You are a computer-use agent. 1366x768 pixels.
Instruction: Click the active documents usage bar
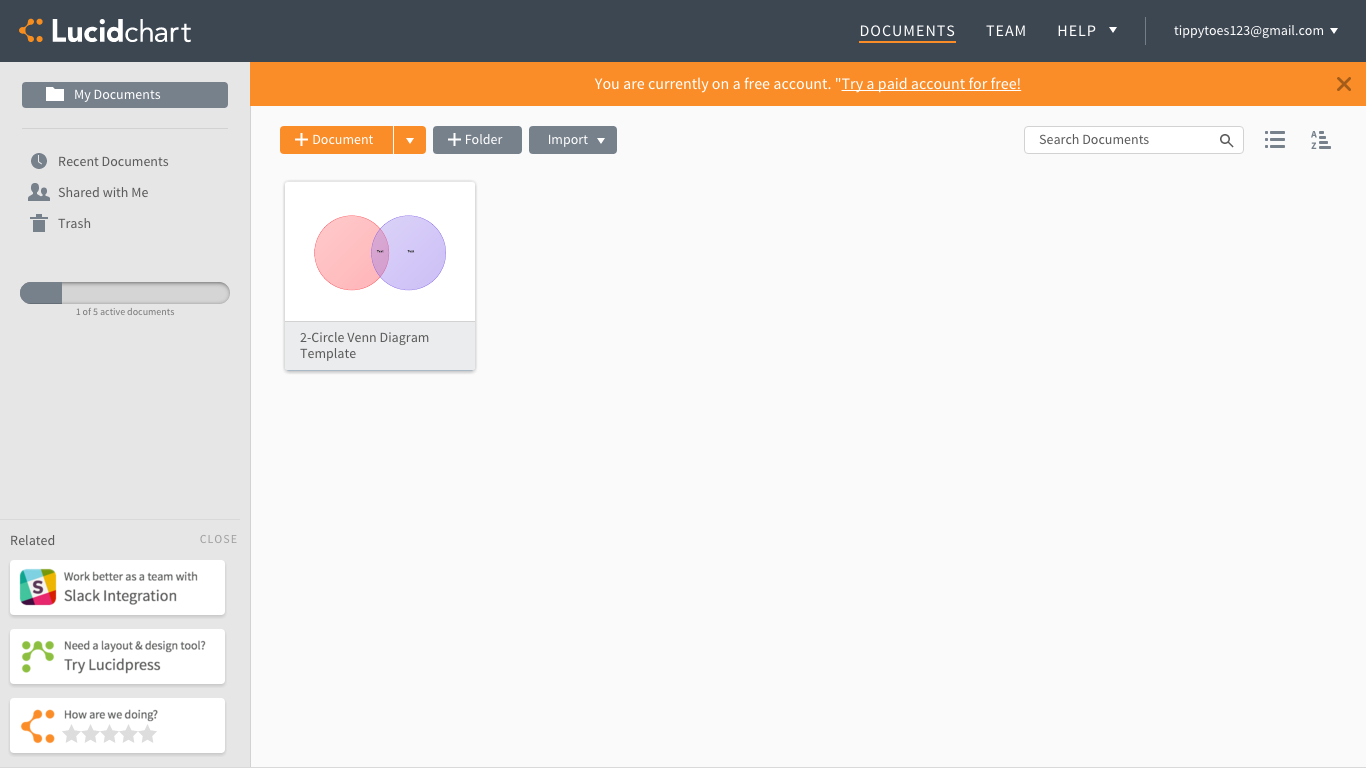pyautogui.click(x=125, y=293)
